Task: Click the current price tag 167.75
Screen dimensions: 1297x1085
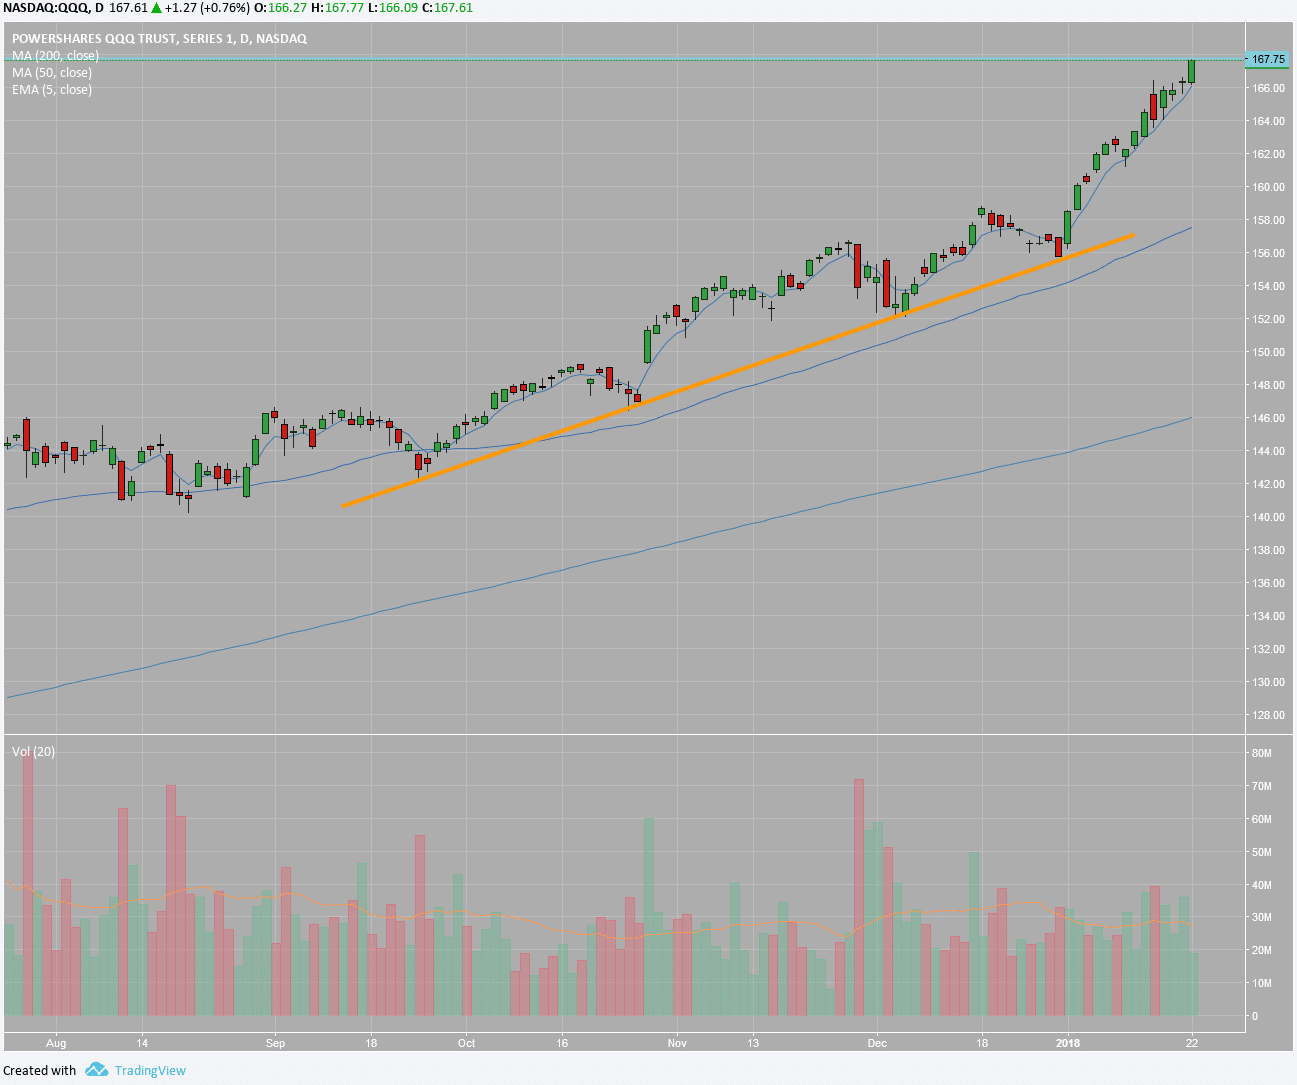Action: point(1268,60)
